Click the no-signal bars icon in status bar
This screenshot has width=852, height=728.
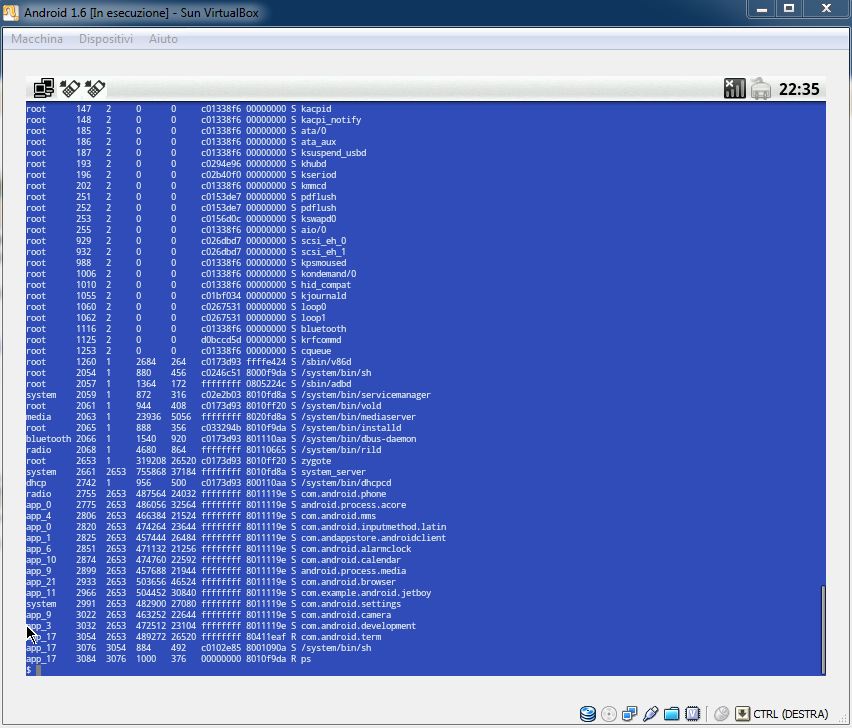(734, 88)
